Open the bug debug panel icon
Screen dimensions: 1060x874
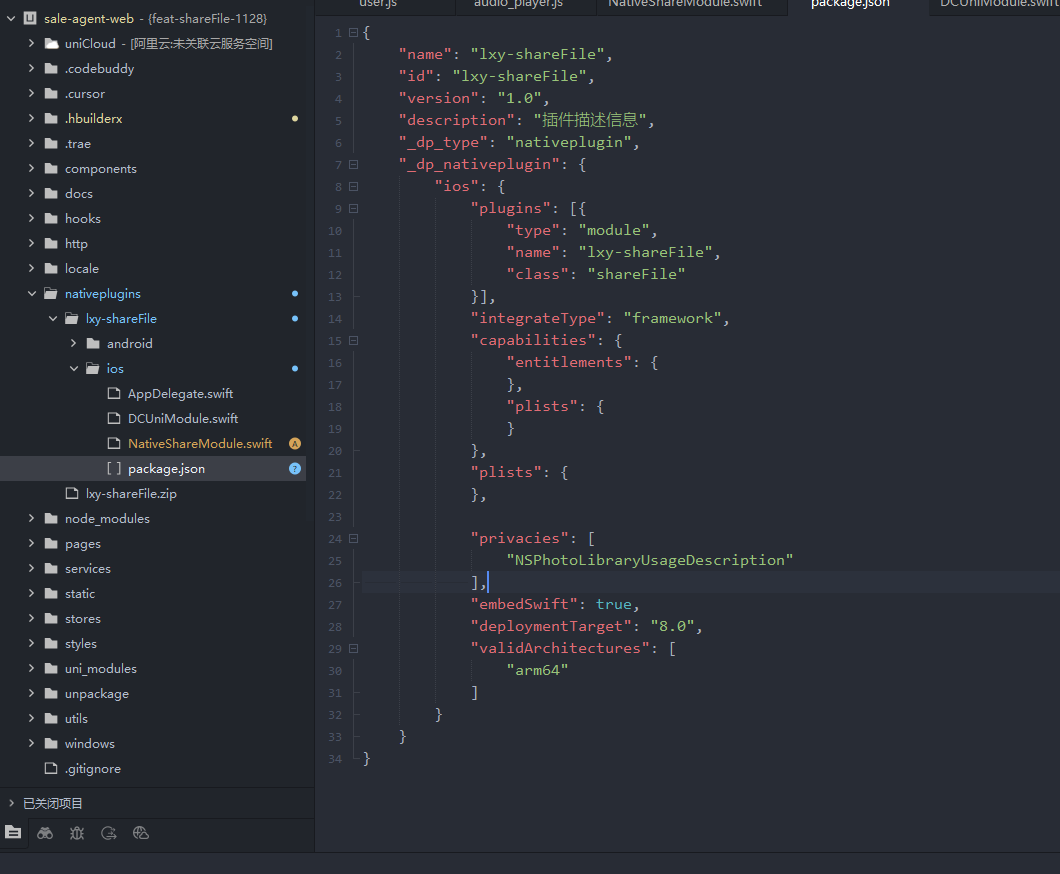(77, 832)
